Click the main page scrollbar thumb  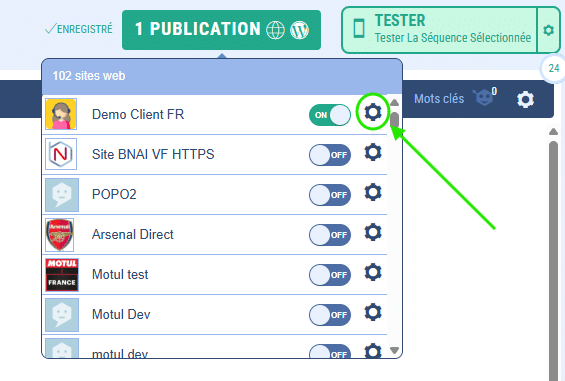click(x=553, y=260)
